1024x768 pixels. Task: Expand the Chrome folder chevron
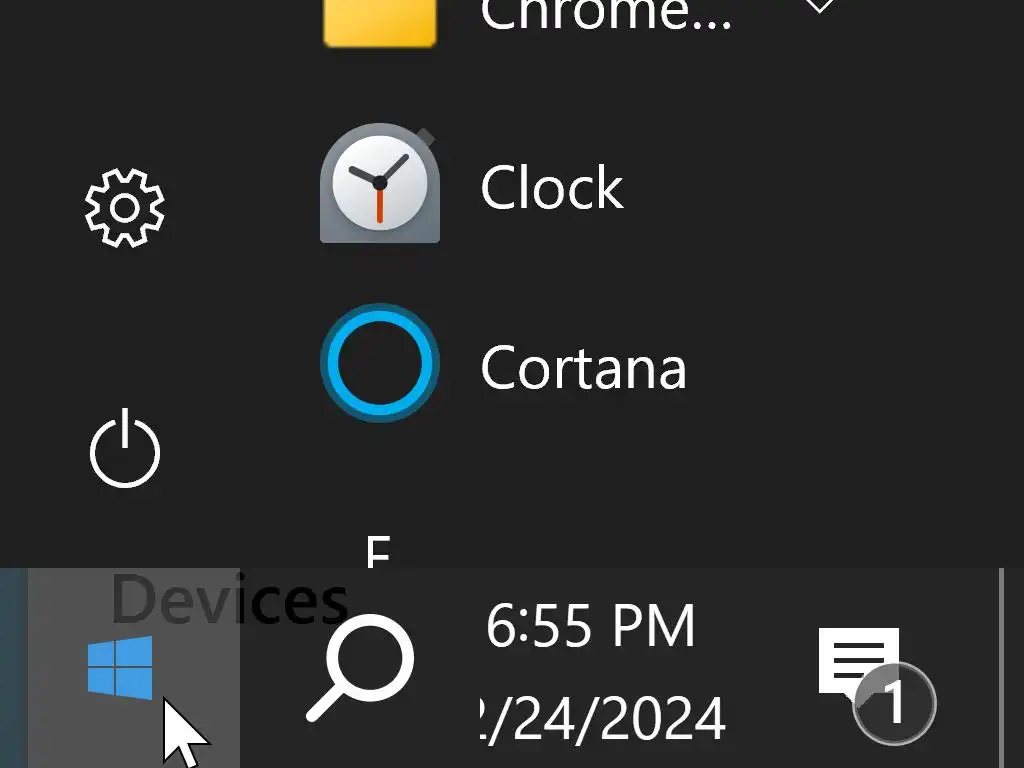point(819,8)
